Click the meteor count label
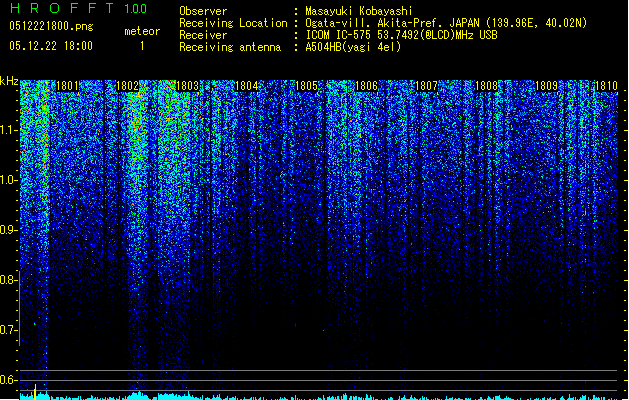The image size is (629, 400). click(x=142, y=31)
